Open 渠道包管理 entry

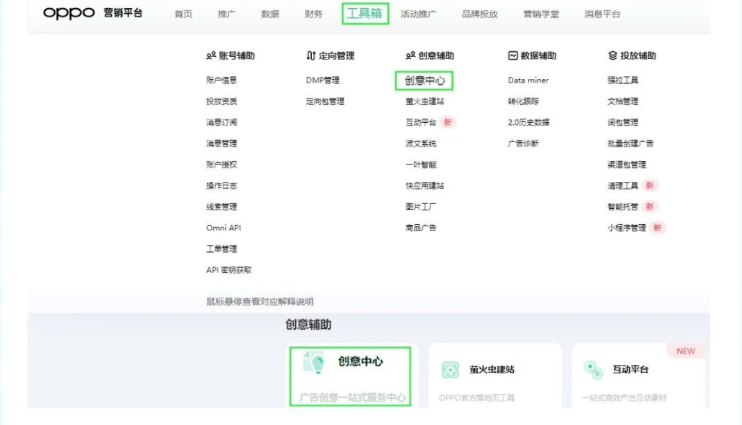tap(627, 165)
